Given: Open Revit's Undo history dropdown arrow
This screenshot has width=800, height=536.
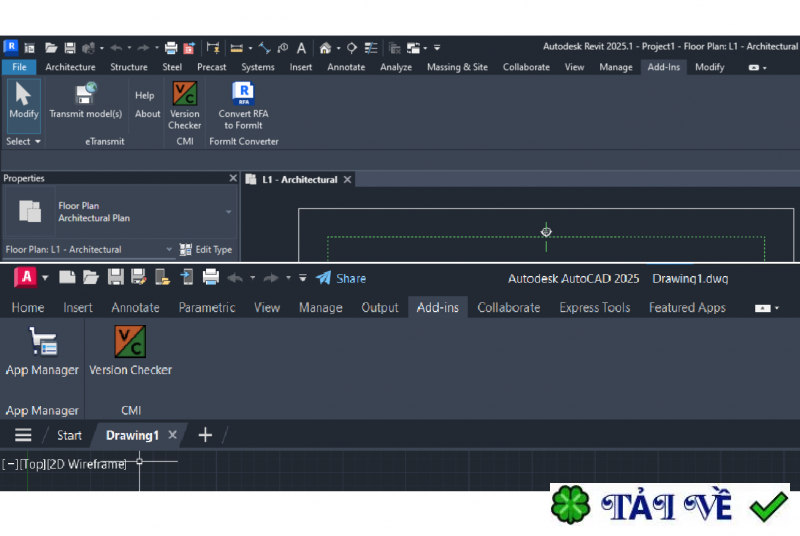Looking at the screenshot, I should 129,48.
